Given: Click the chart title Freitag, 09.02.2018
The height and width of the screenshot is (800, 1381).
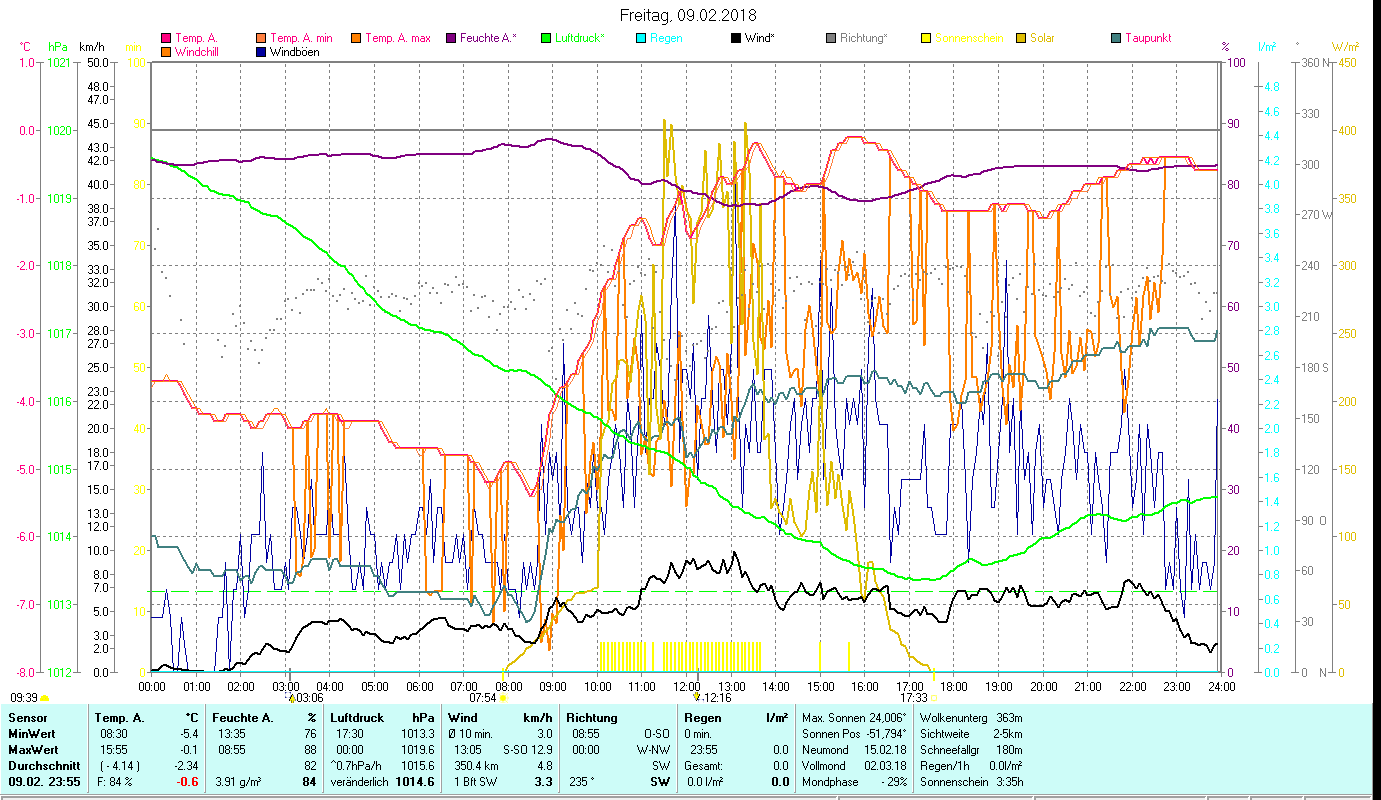Looking at the screenshot, I should [688, 15].
